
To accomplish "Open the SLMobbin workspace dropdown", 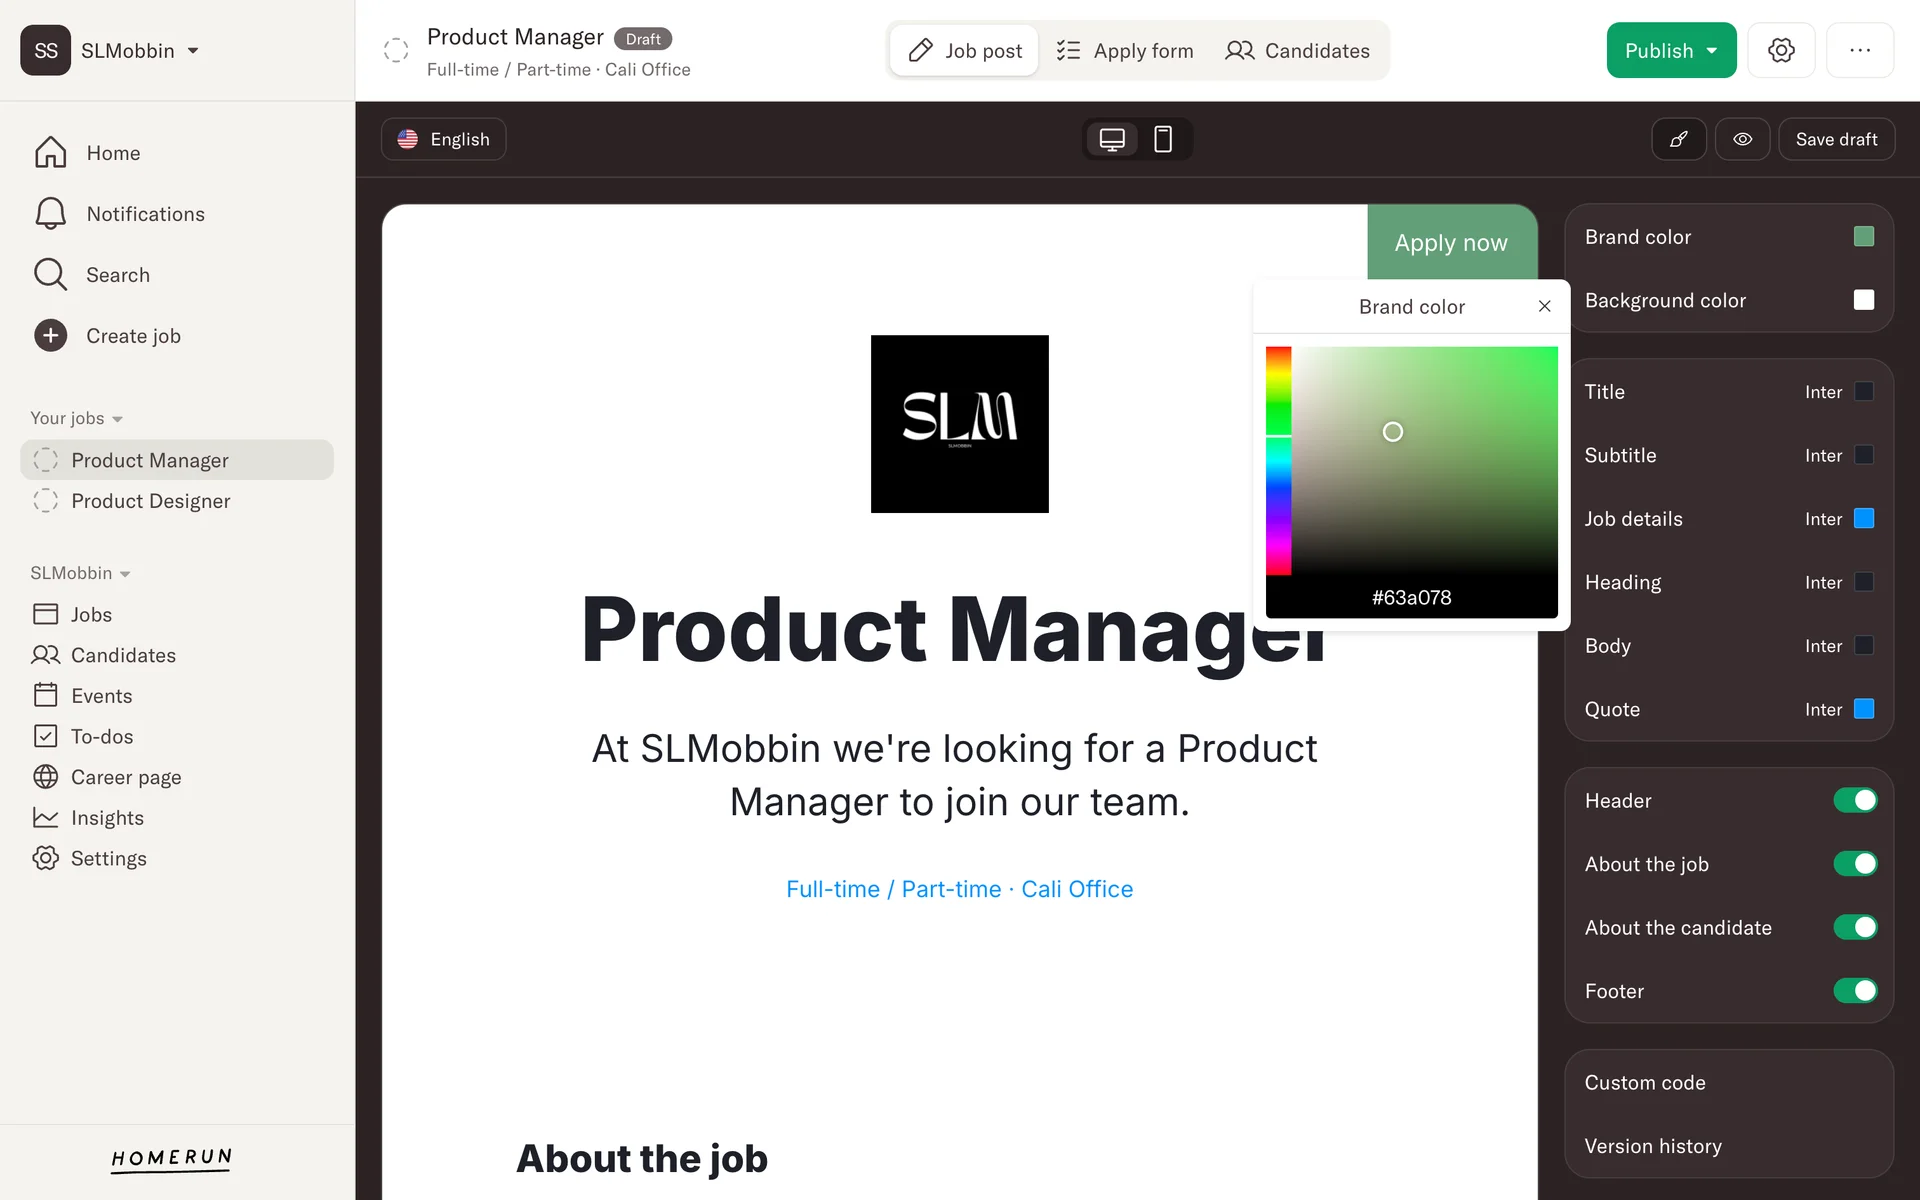I will coord(139,51).
